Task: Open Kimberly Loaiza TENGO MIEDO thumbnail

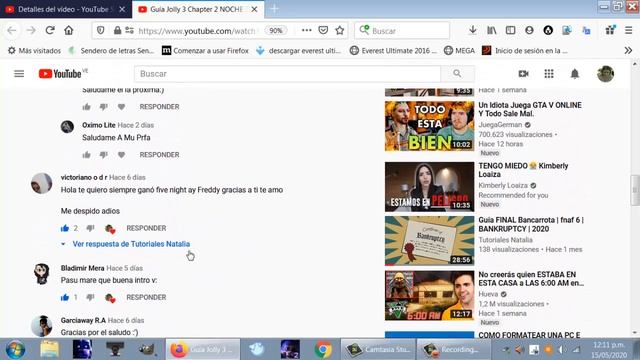Action: click(429, 187)
